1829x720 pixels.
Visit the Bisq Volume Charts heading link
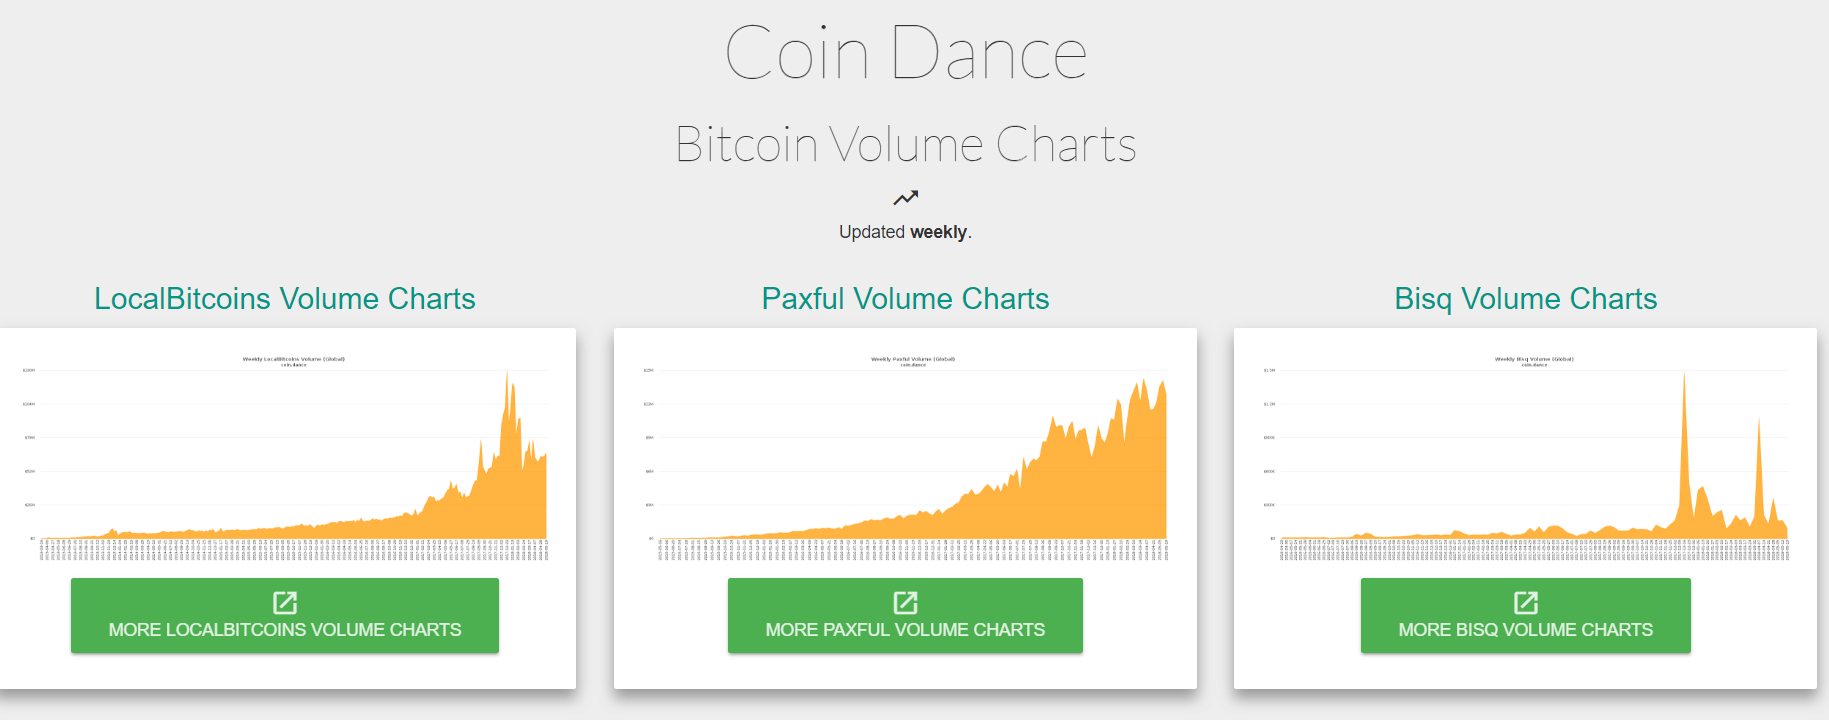(1526, 299)
